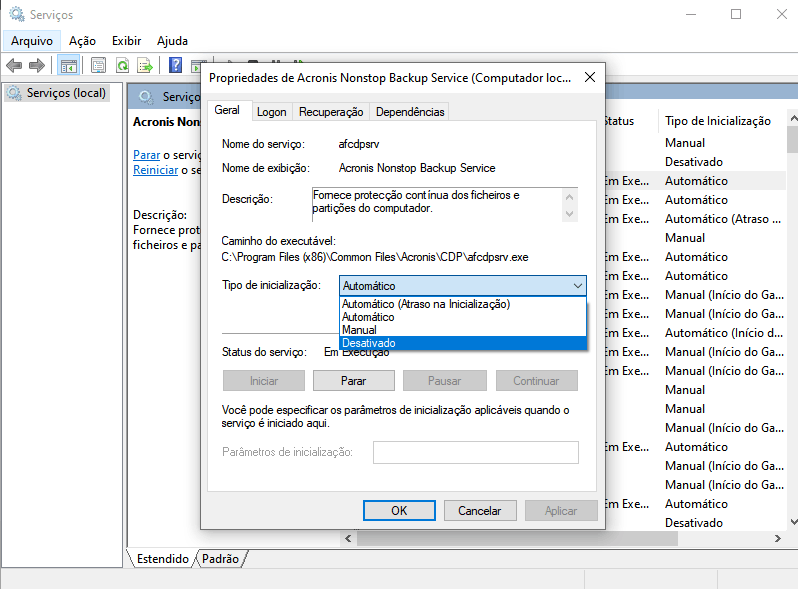This screenshot has height=589, width=798.
Task: Close the Acronis properties dialog
Action: (590, 77)
